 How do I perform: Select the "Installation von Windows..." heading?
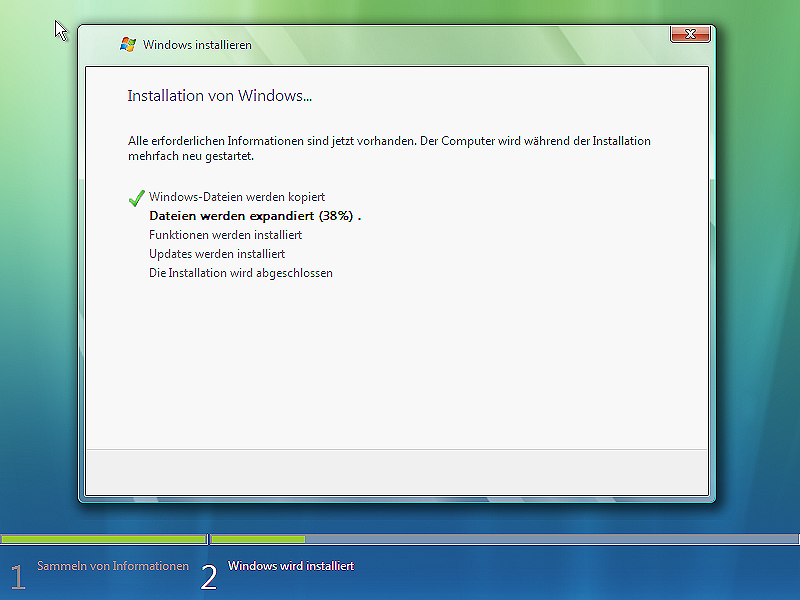tap(219, 97)
